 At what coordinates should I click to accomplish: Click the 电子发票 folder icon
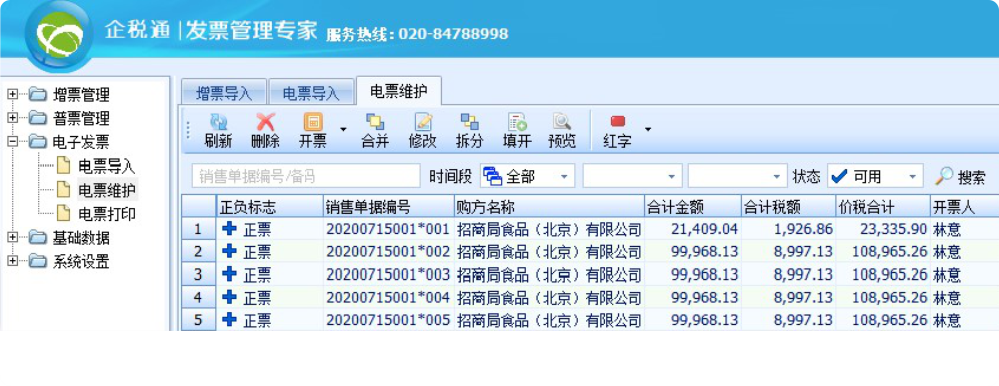(x=38, y=142)
